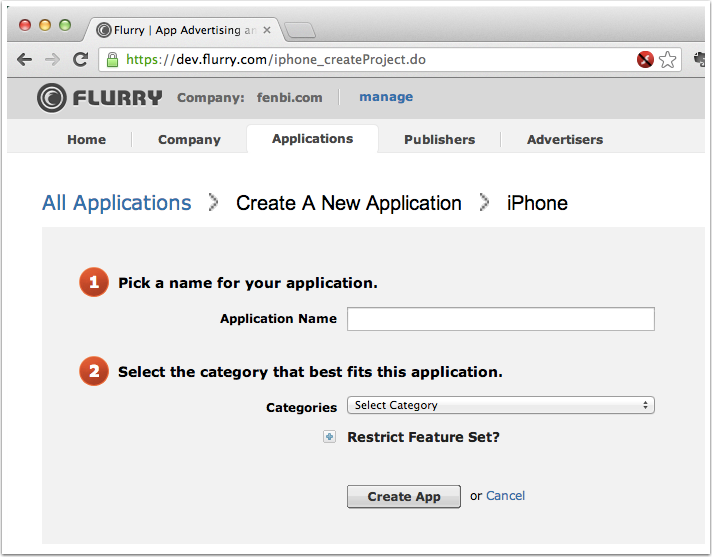
Task: Follow the All Applications breadcrumb link
Action: [116, 203]
